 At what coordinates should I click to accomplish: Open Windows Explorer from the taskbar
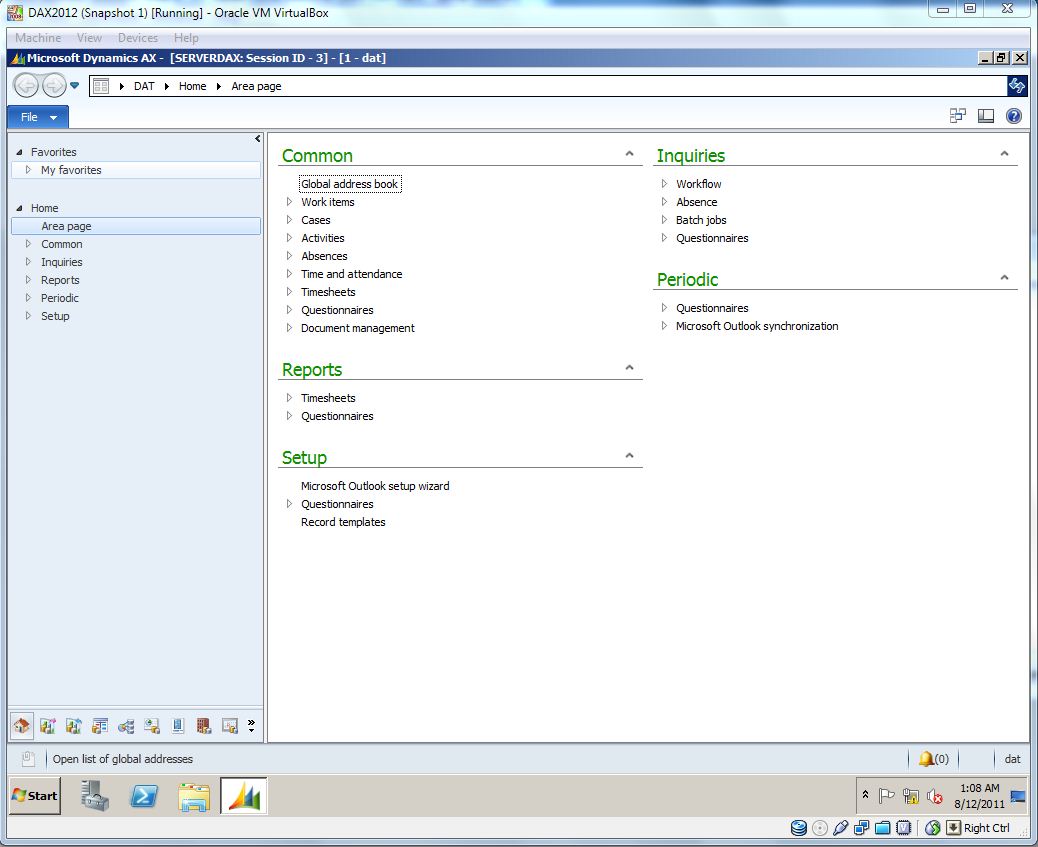(194, 797)
